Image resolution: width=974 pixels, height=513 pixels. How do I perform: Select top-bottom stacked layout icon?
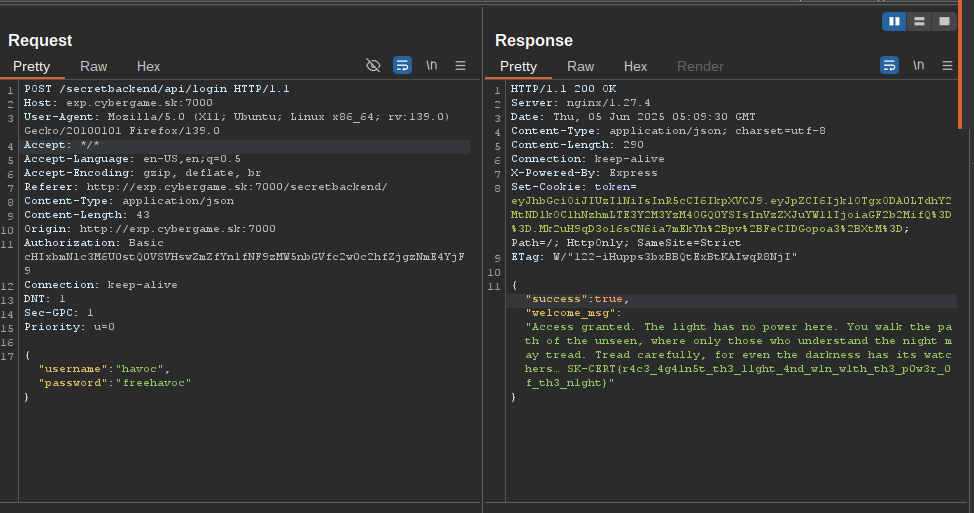(x=919, y=21)
